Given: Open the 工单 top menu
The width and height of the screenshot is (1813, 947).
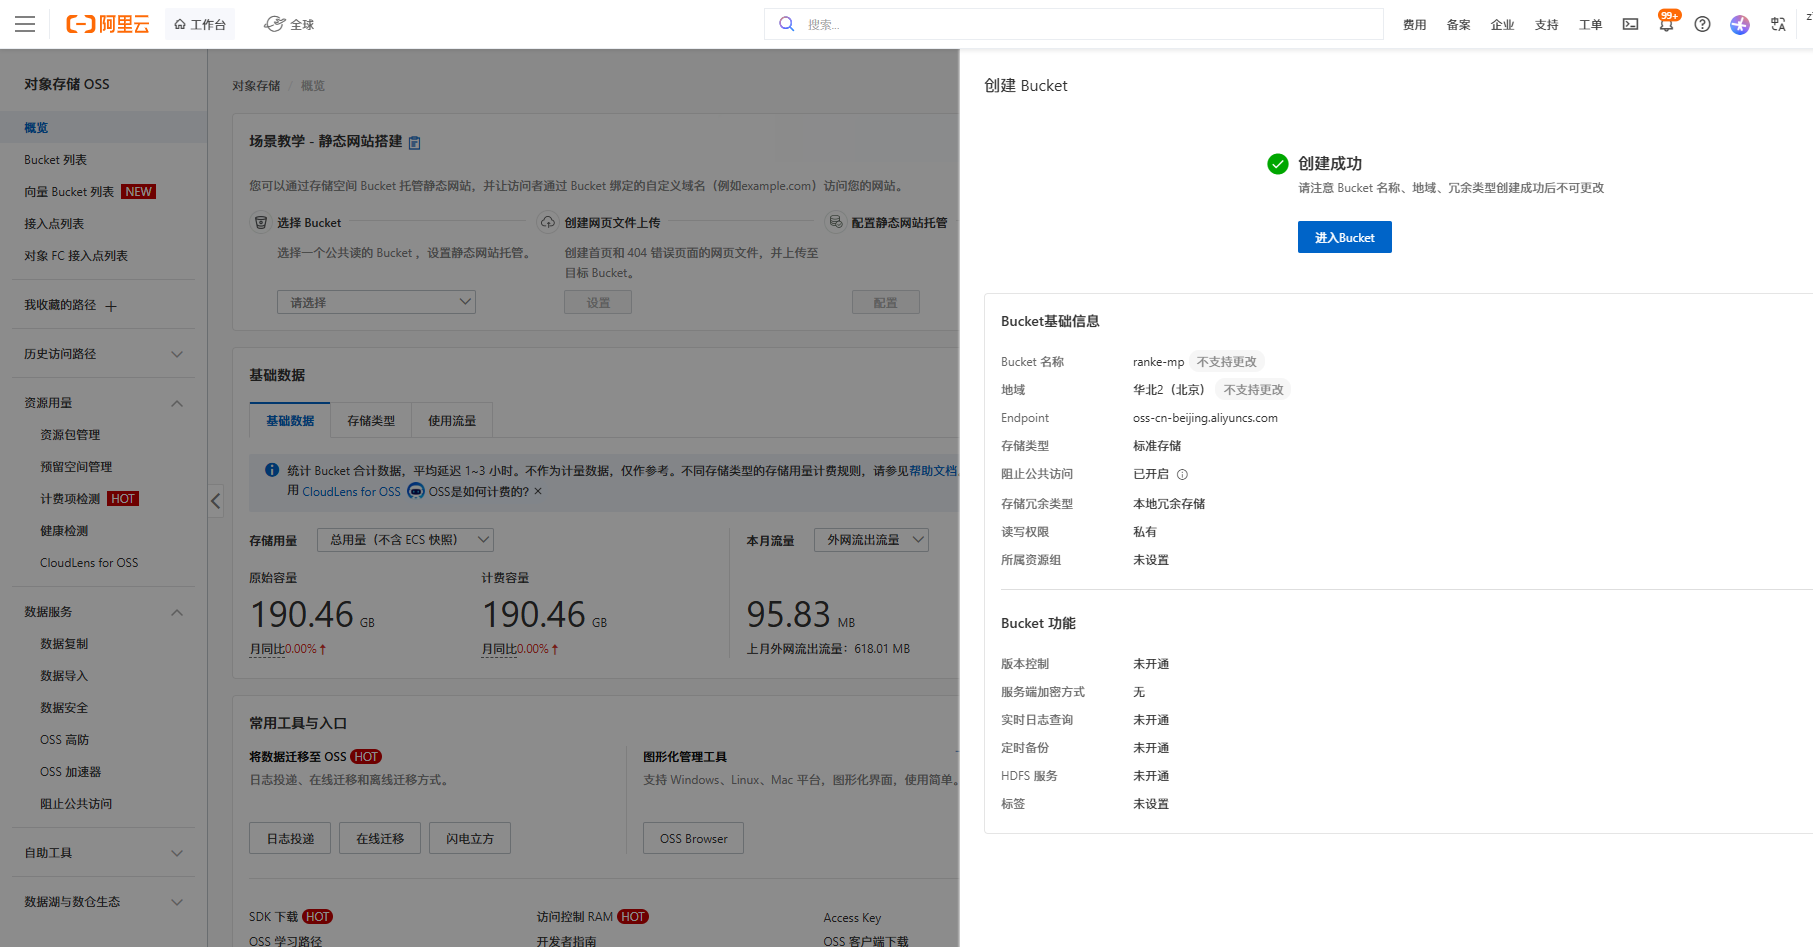Looking at the screenshot, I should (x=1590, y=25).
